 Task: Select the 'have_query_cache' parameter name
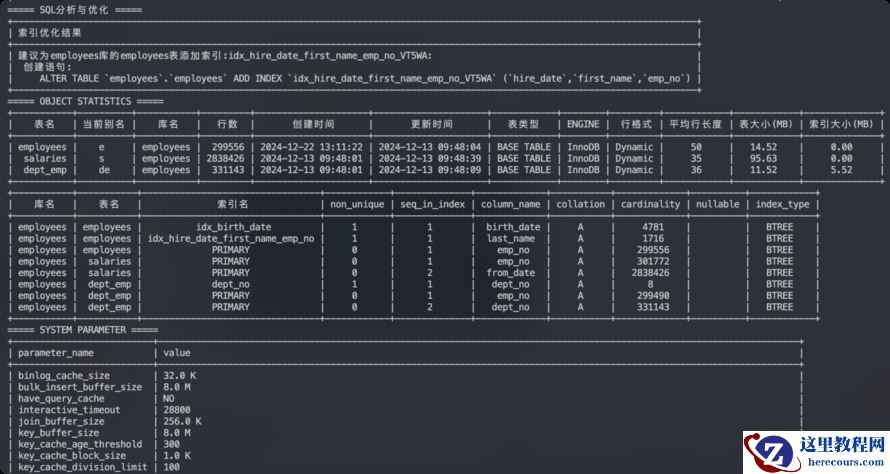(x=61, y=399)
